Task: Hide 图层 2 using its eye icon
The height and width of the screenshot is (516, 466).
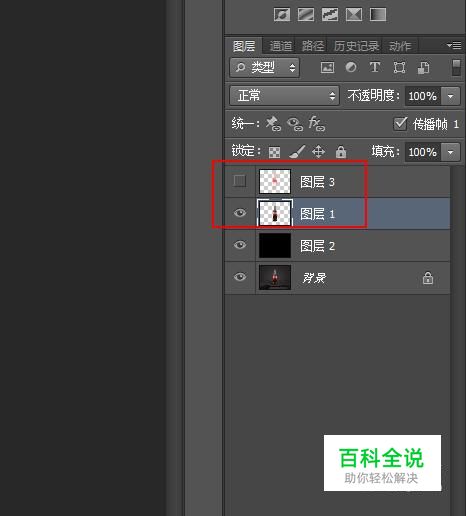Action: [240, 245]
